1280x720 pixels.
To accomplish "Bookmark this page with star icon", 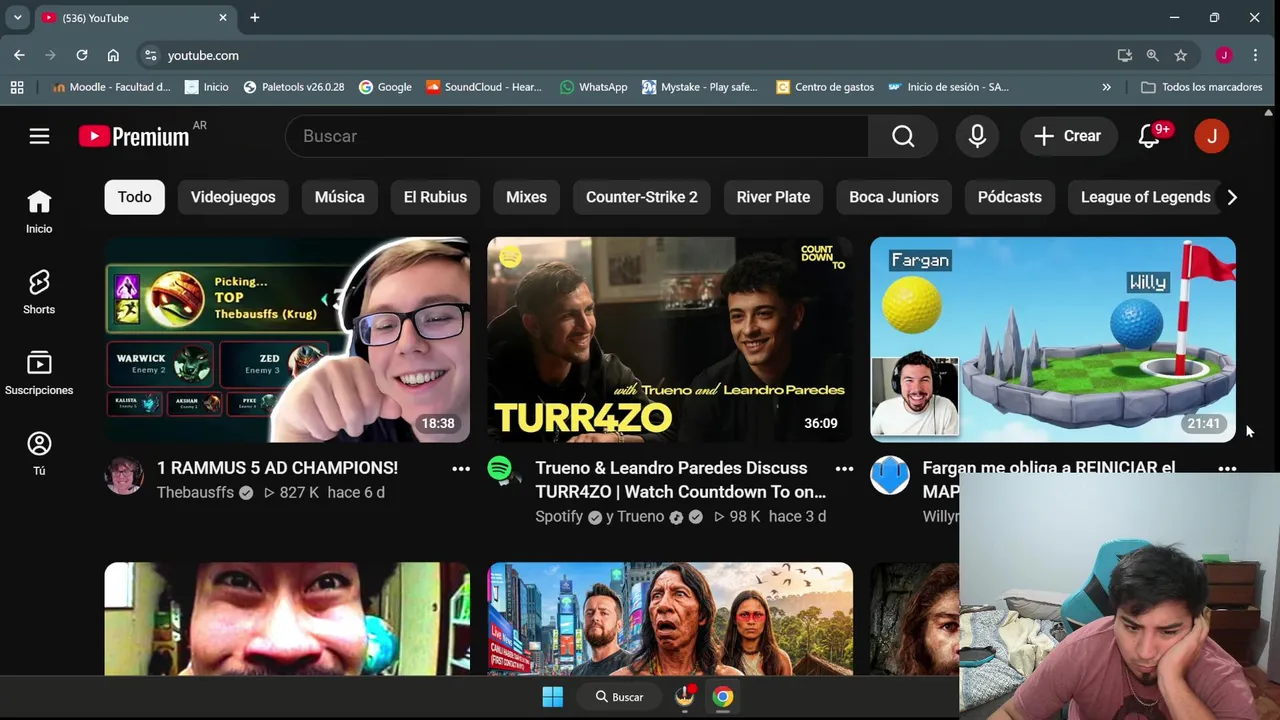I will (x=1181, y=55).
